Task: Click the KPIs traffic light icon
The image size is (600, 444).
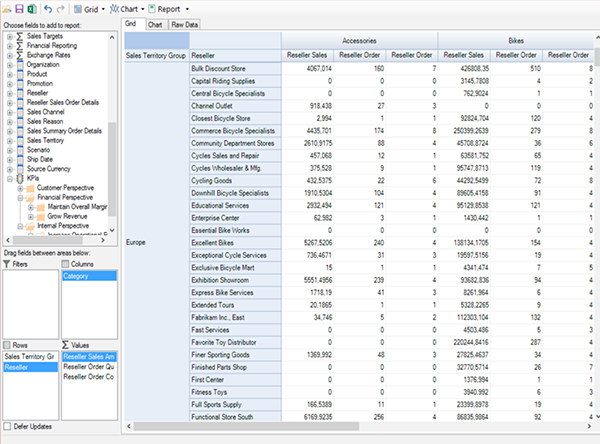Action: 20,178
